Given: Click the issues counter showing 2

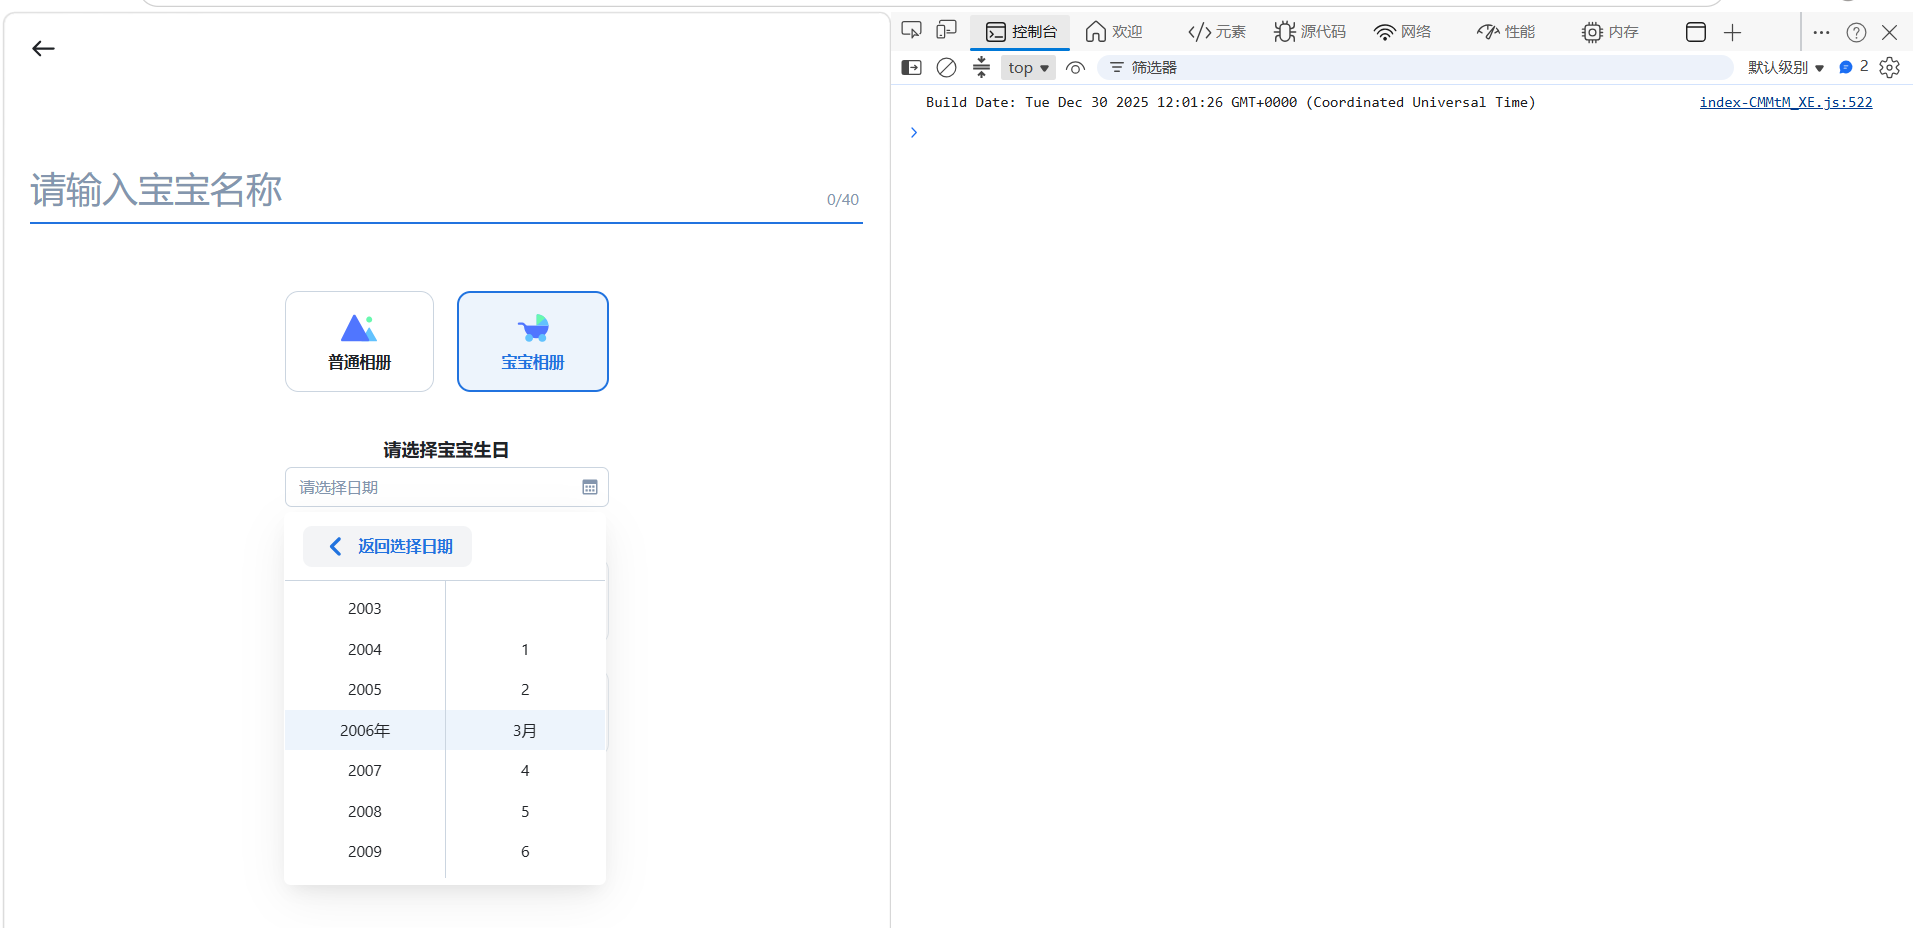Looking at the screenshot, I should 1854,66.
